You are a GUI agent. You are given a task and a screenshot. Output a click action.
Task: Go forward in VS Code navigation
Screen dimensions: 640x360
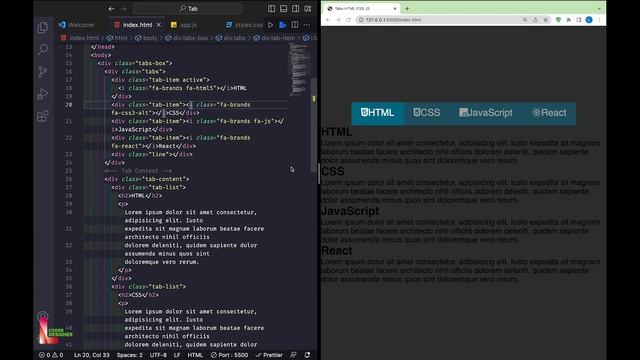(x=124, y=9)
